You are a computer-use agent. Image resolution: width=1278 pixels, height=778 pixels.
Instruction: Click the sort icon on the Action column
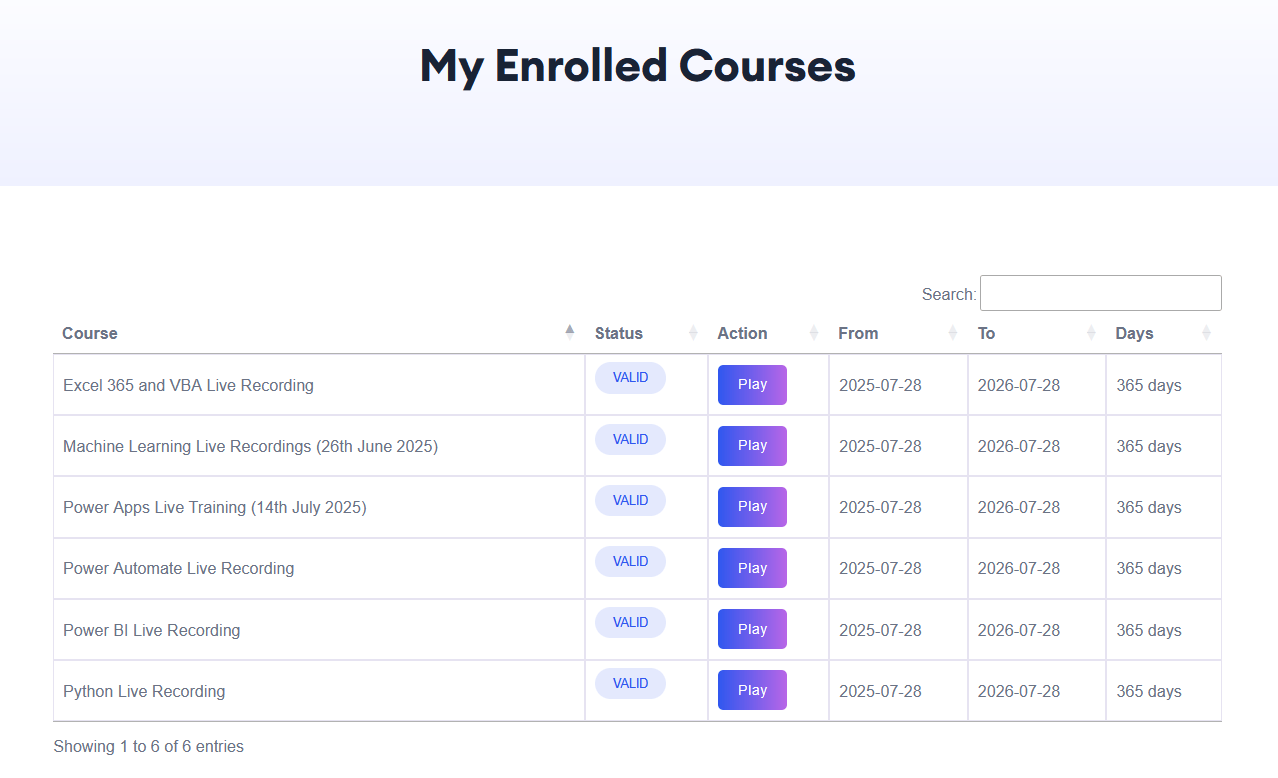click(x=816, y=332)
